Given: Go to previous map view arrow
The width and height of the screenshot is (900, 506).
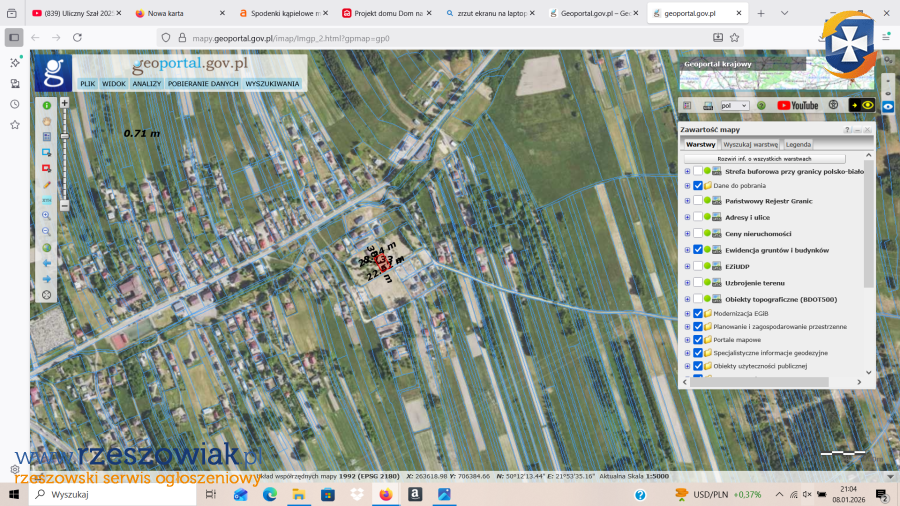Looking at the screenshot, I should 46,263.
